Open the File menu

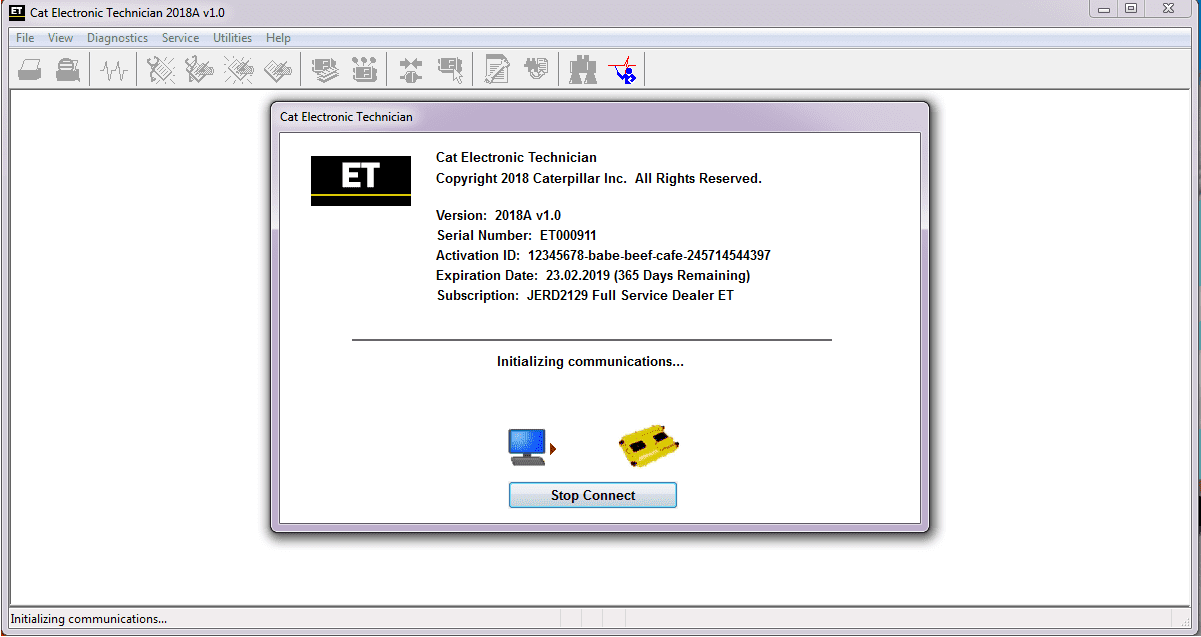25,38
